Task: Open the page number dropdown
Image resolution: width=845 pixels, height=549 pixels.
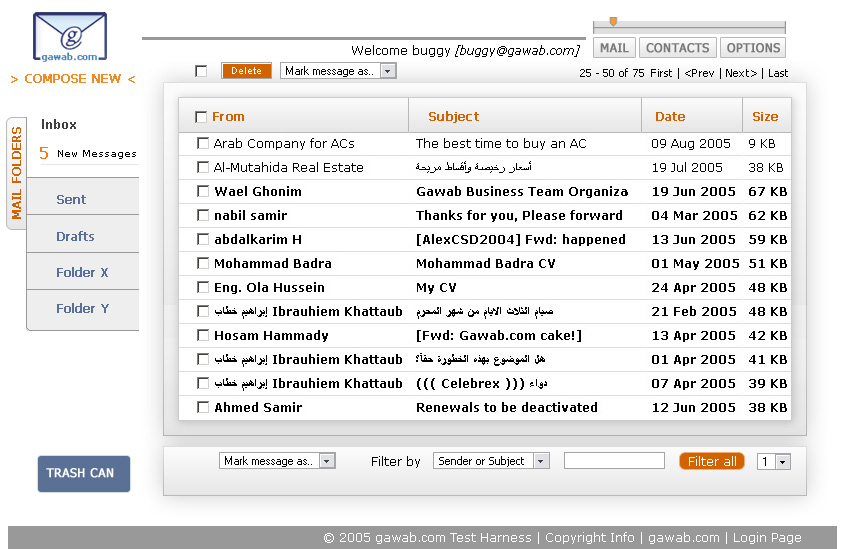Action: [782, 462]
